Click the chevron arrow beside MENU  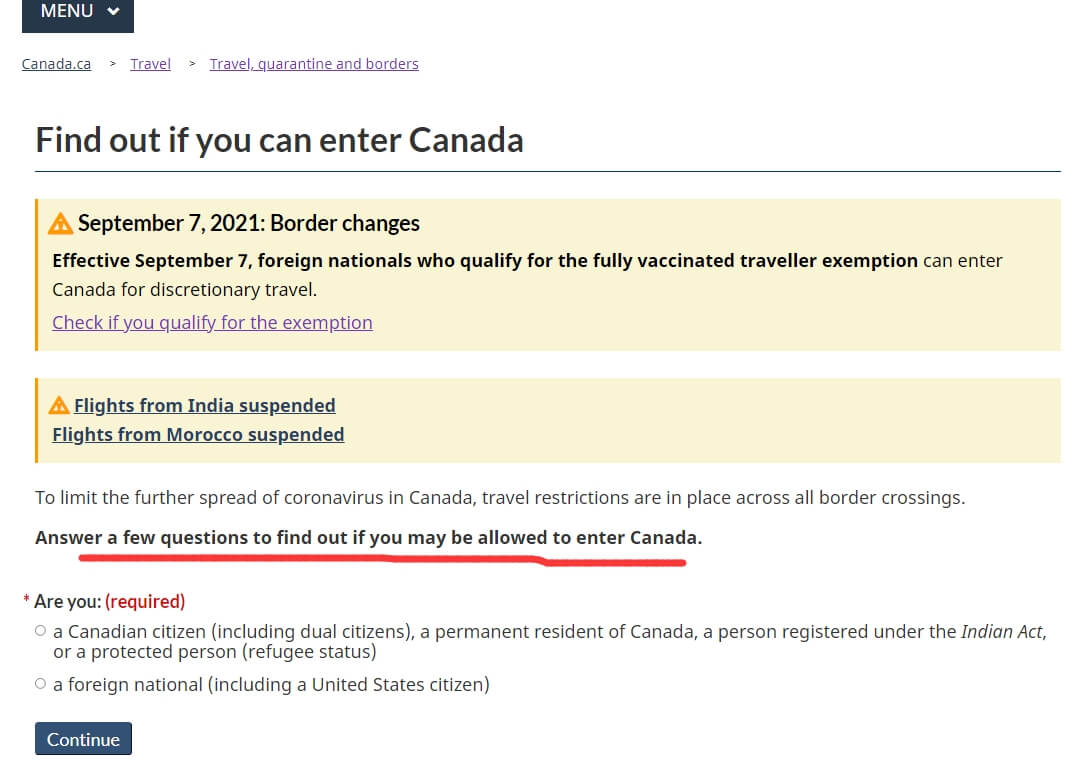tap(114, 11)
